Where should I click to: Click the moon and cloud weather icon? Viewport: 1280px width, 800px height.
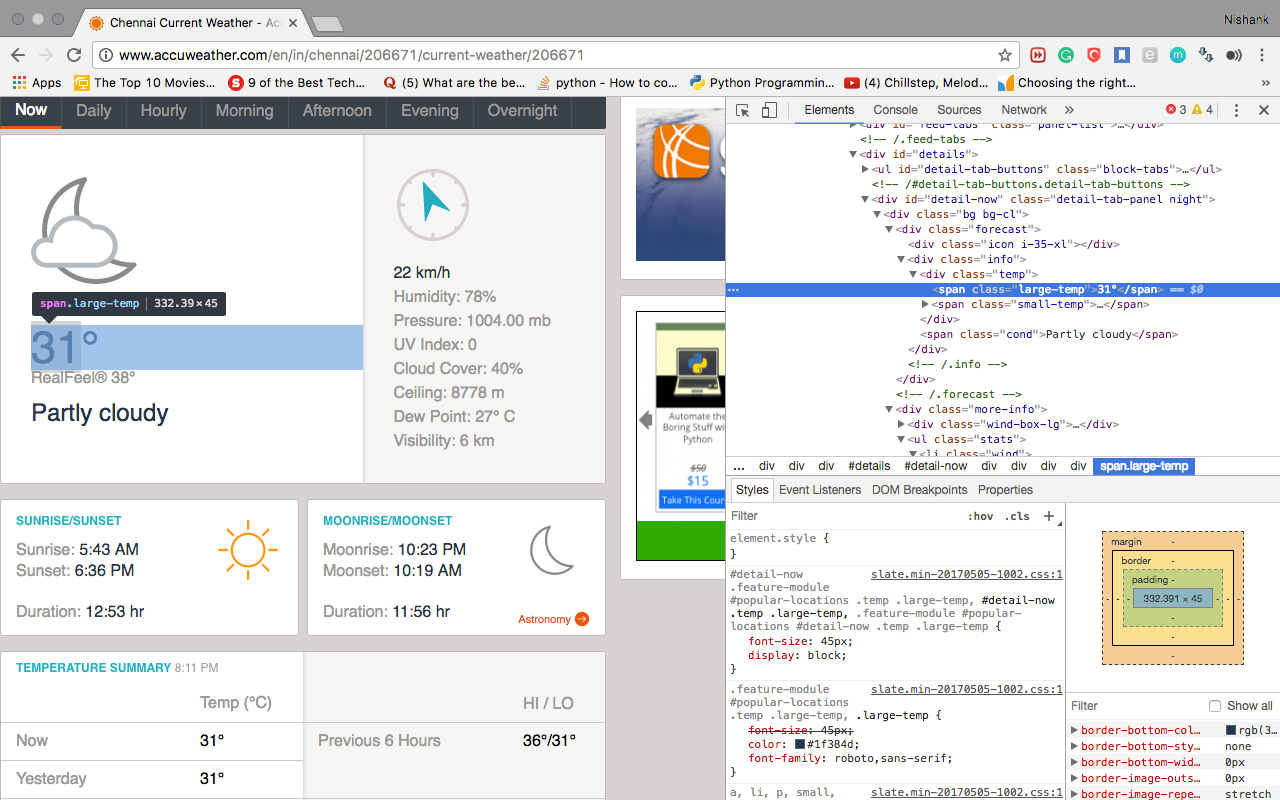pos(84,231)
